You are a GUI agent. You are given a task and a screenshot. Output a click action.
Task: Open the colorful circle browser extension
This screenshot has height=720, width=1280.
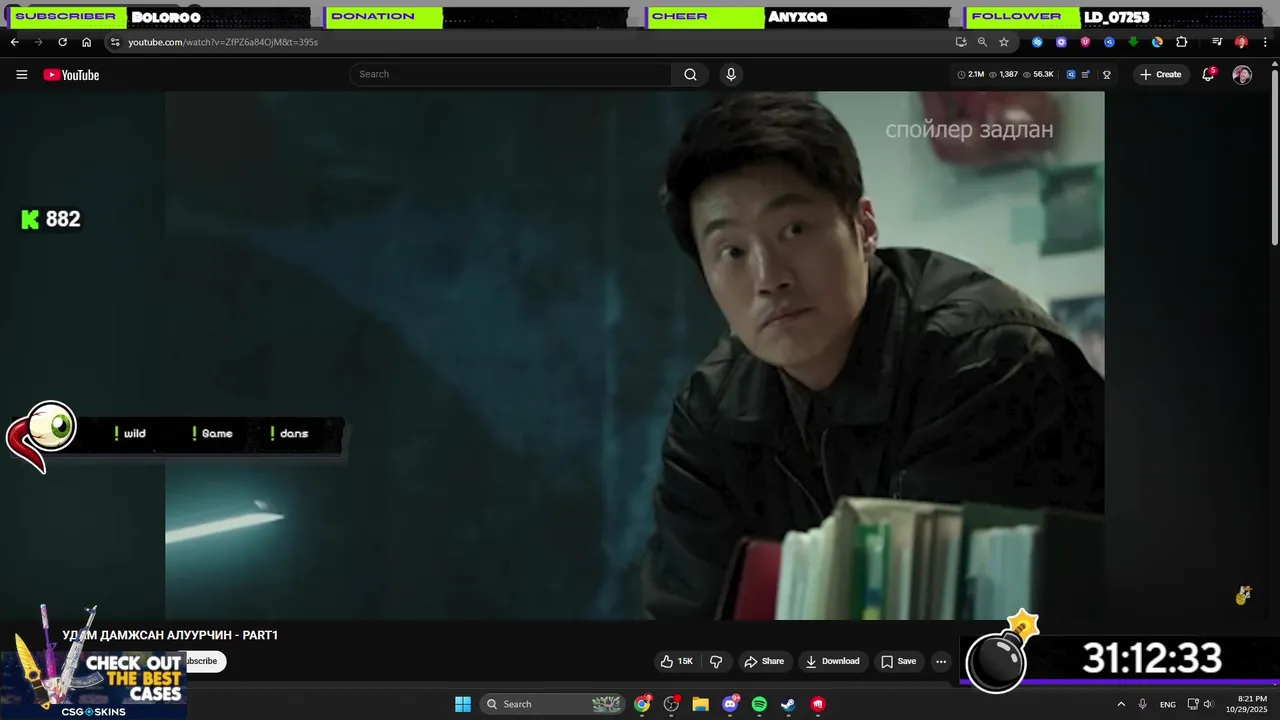click(x=1157, y=42)
